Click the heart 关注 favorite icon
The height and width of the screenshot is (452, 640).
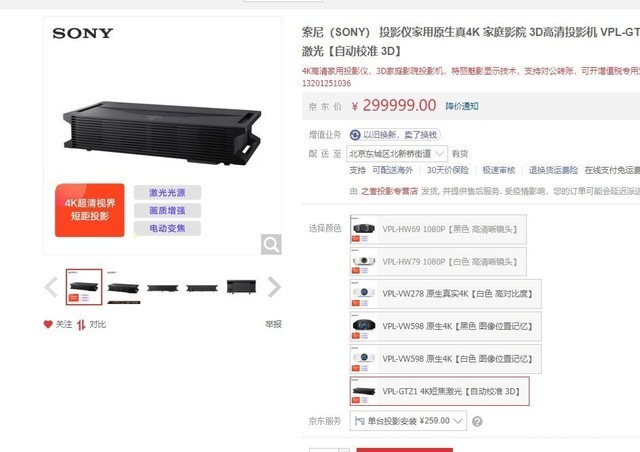coord(48,324)
